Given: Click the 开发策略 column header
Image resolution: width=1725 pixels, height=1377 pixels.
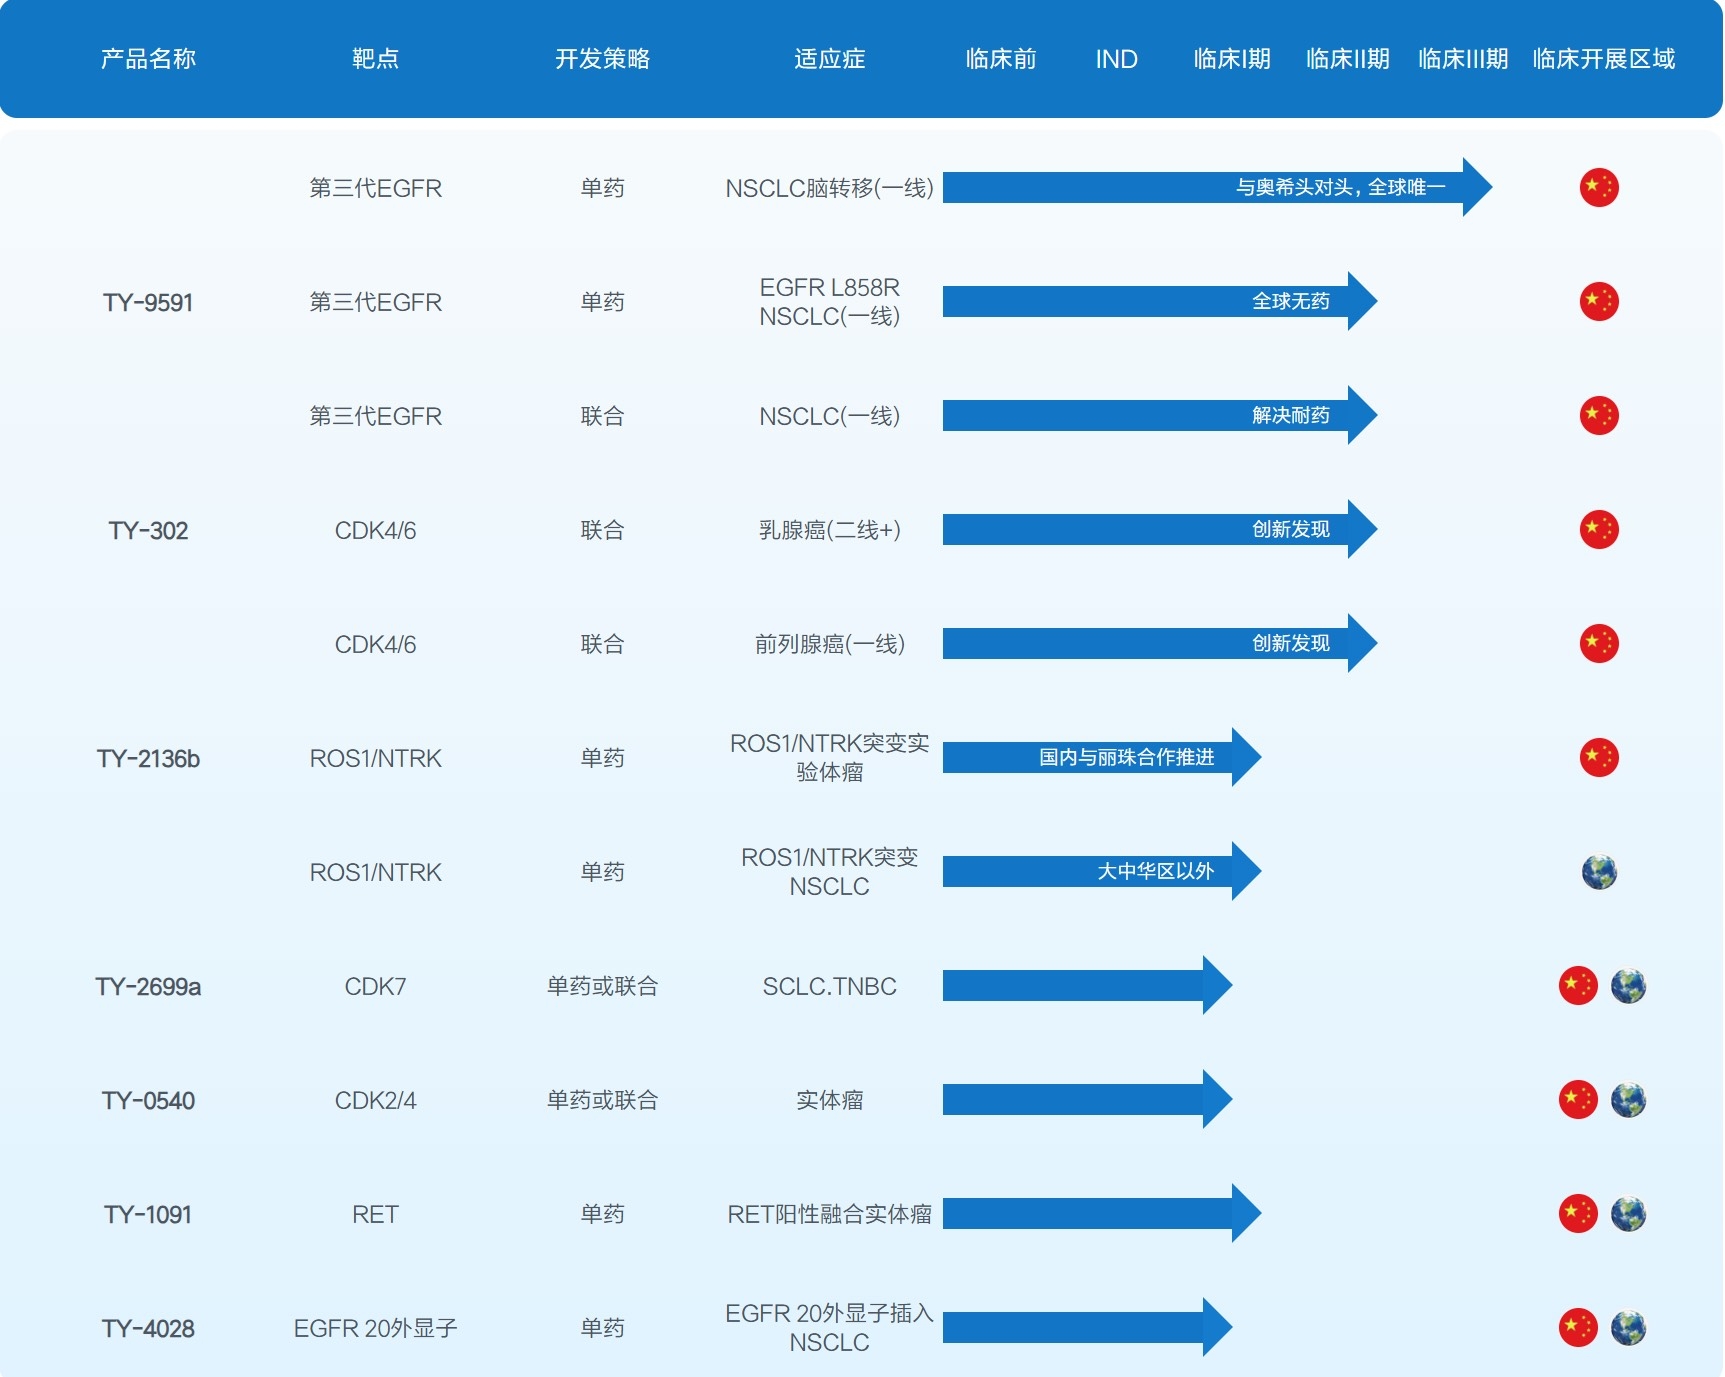Looking at the screenshot, I should [x=602, y=59].
